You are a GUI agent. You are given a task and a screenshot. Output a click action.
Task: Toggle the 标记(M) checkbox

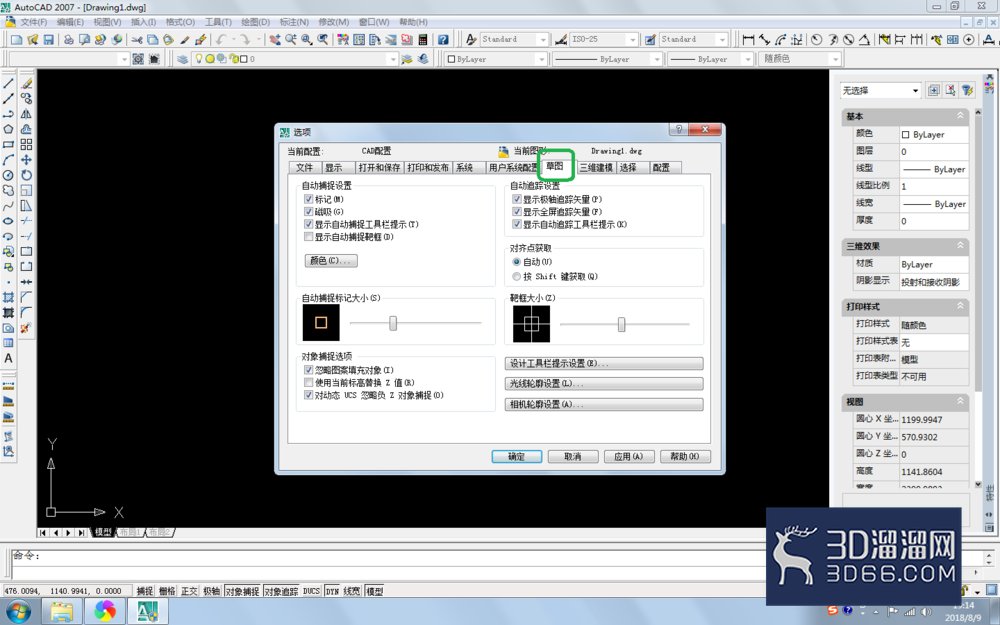pyautogui.click(x=309, y=199)
